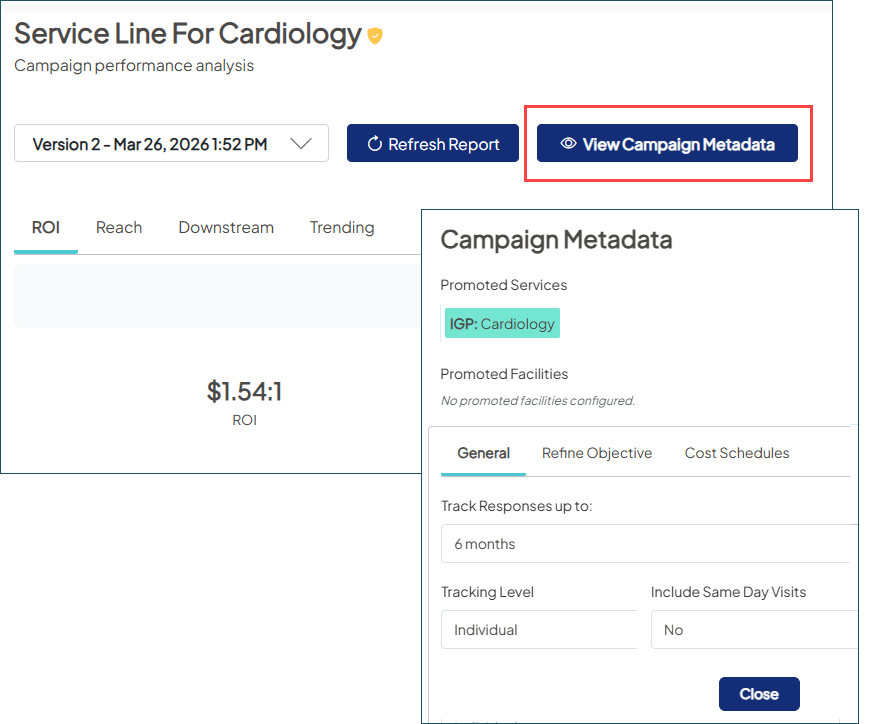
Task: View the Trending tab
Action: pos(342,227)
